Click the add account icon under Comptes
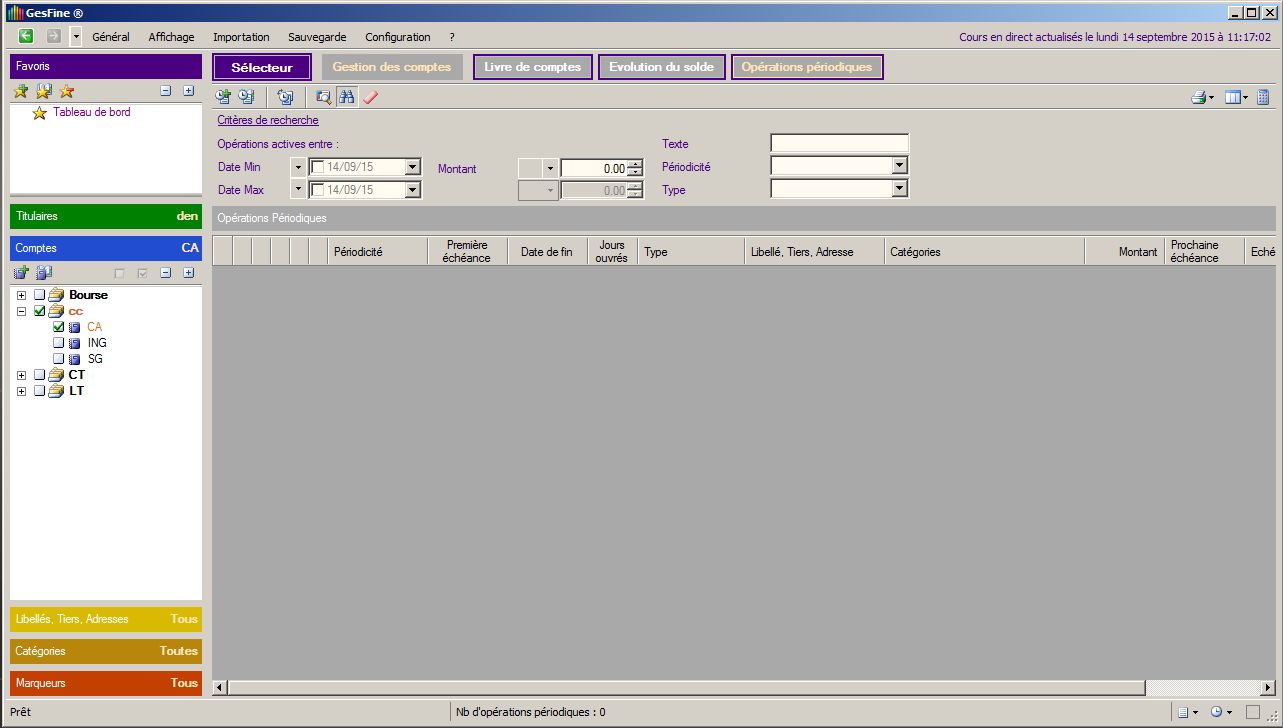This screenshot has height=728, width=1283. tap(21, 272)
